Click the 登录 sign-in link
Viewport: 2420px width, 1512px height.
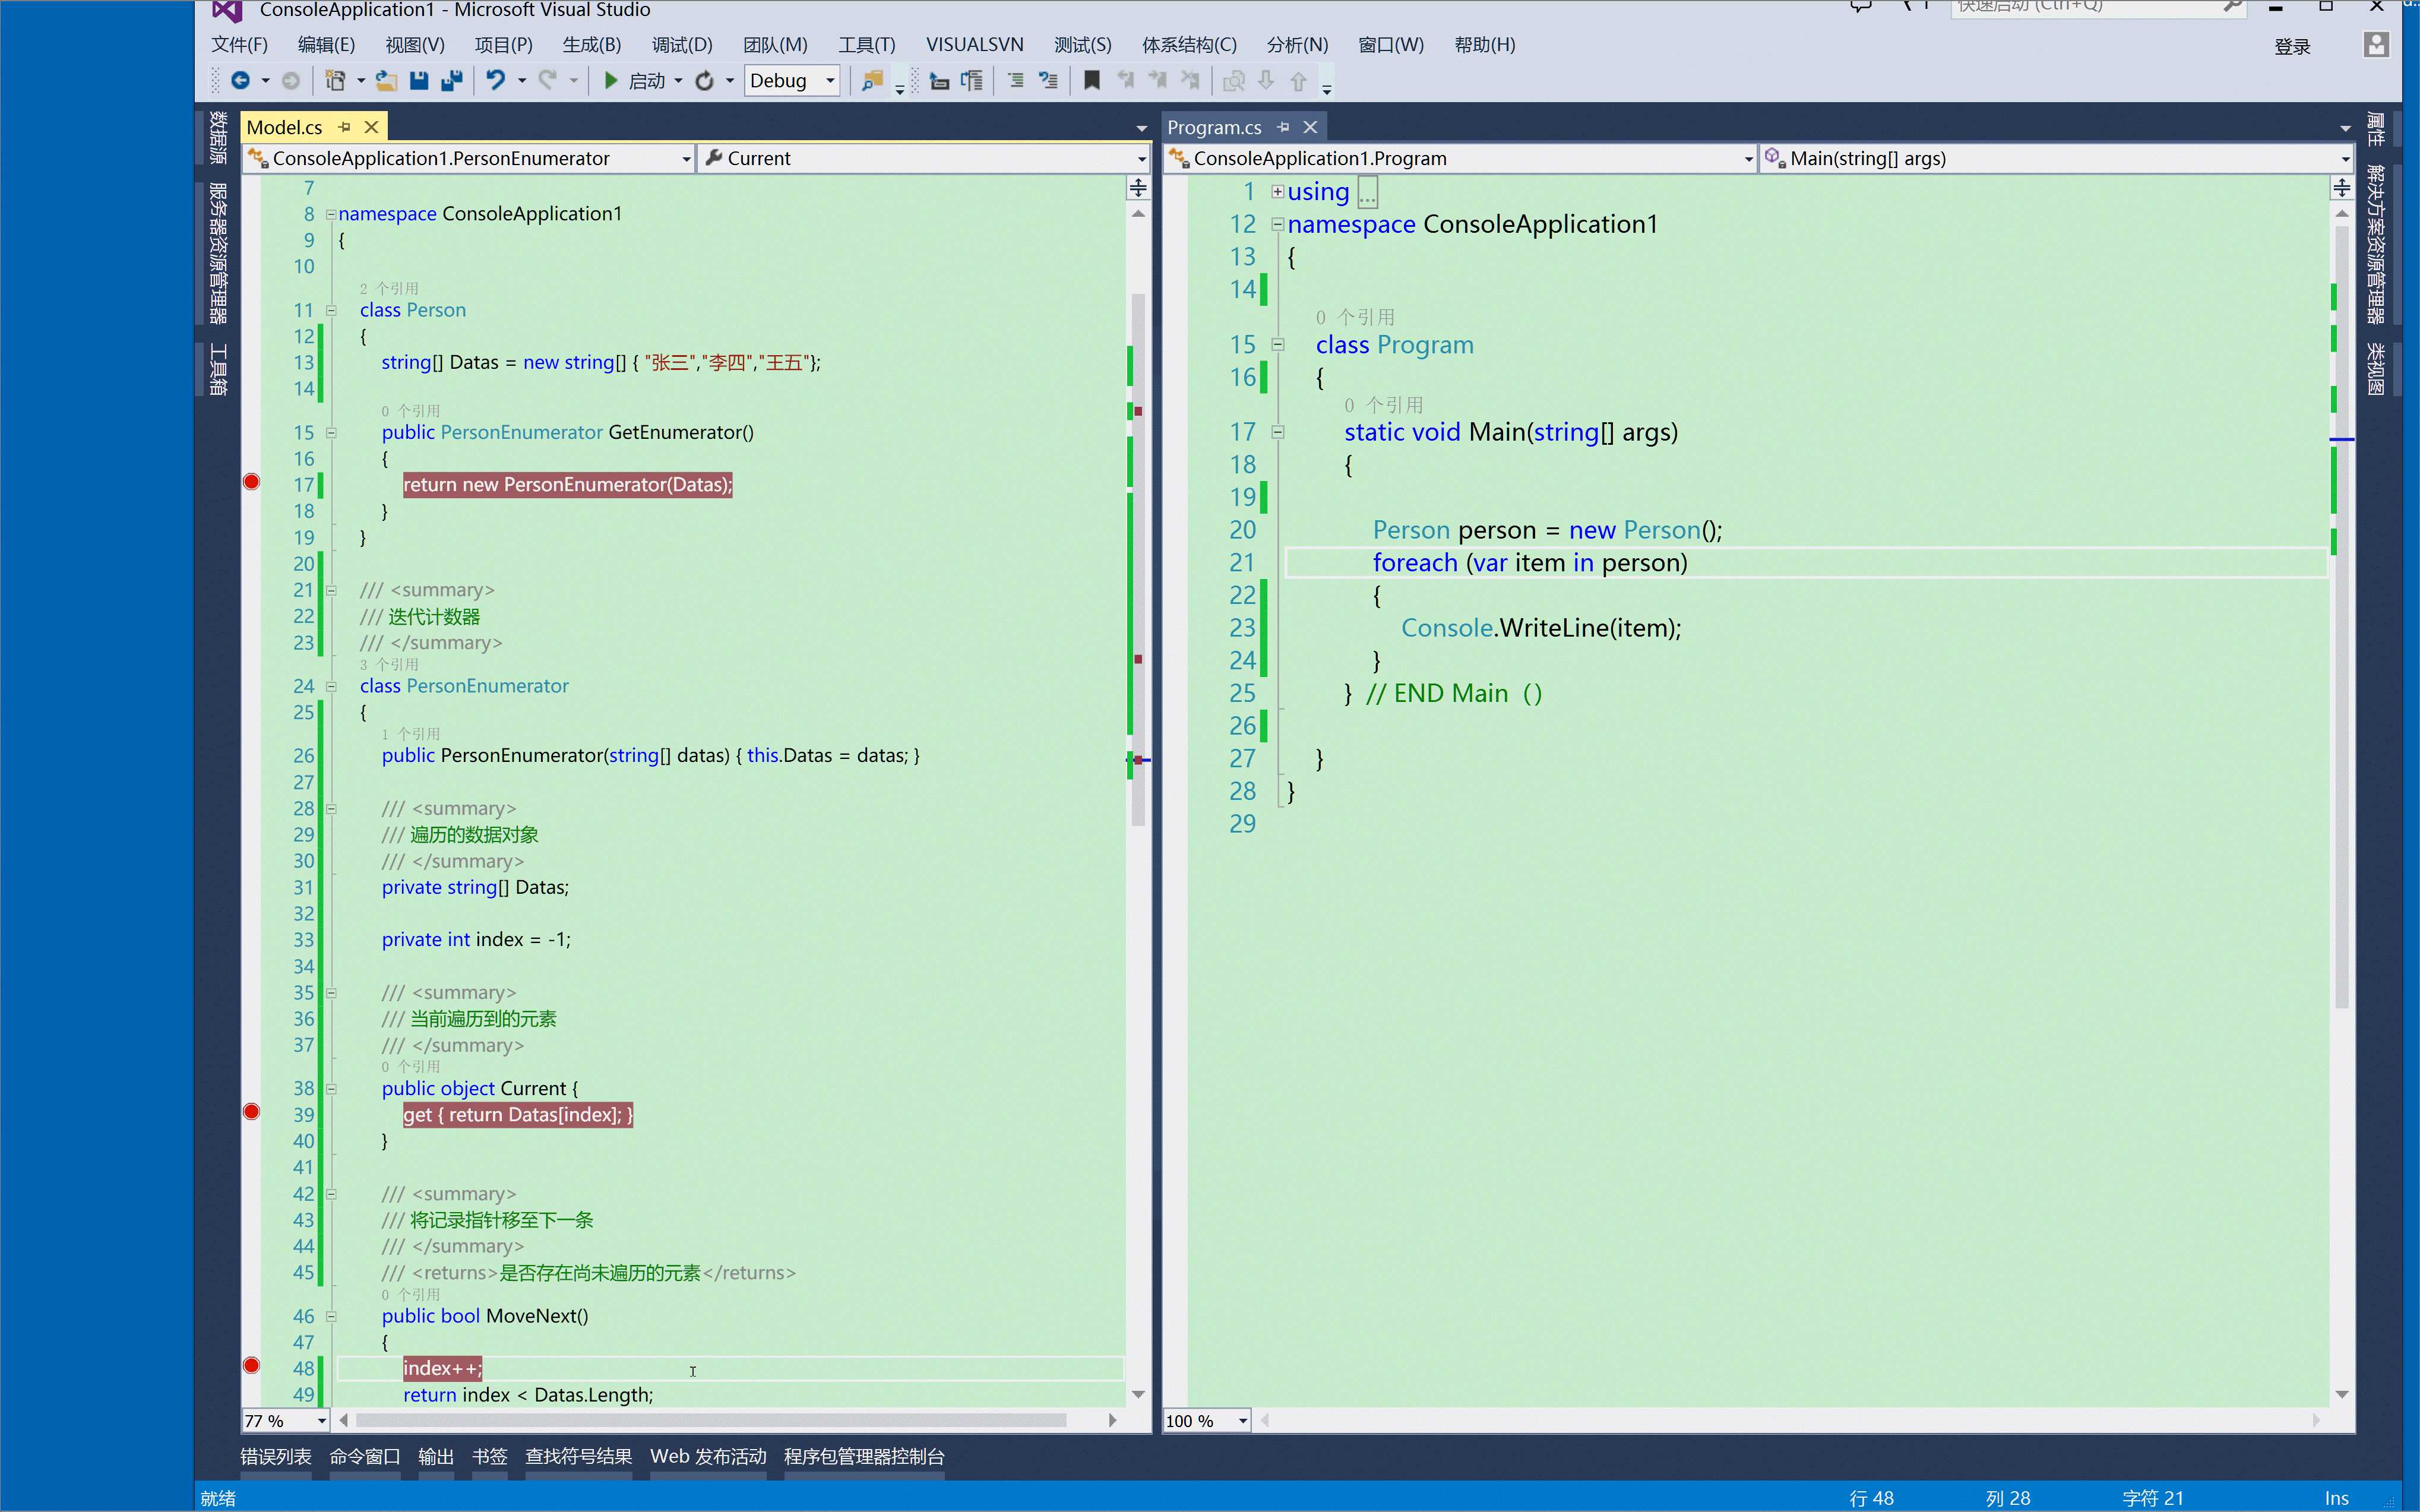pyautogui.click(x=2292, y=47)
